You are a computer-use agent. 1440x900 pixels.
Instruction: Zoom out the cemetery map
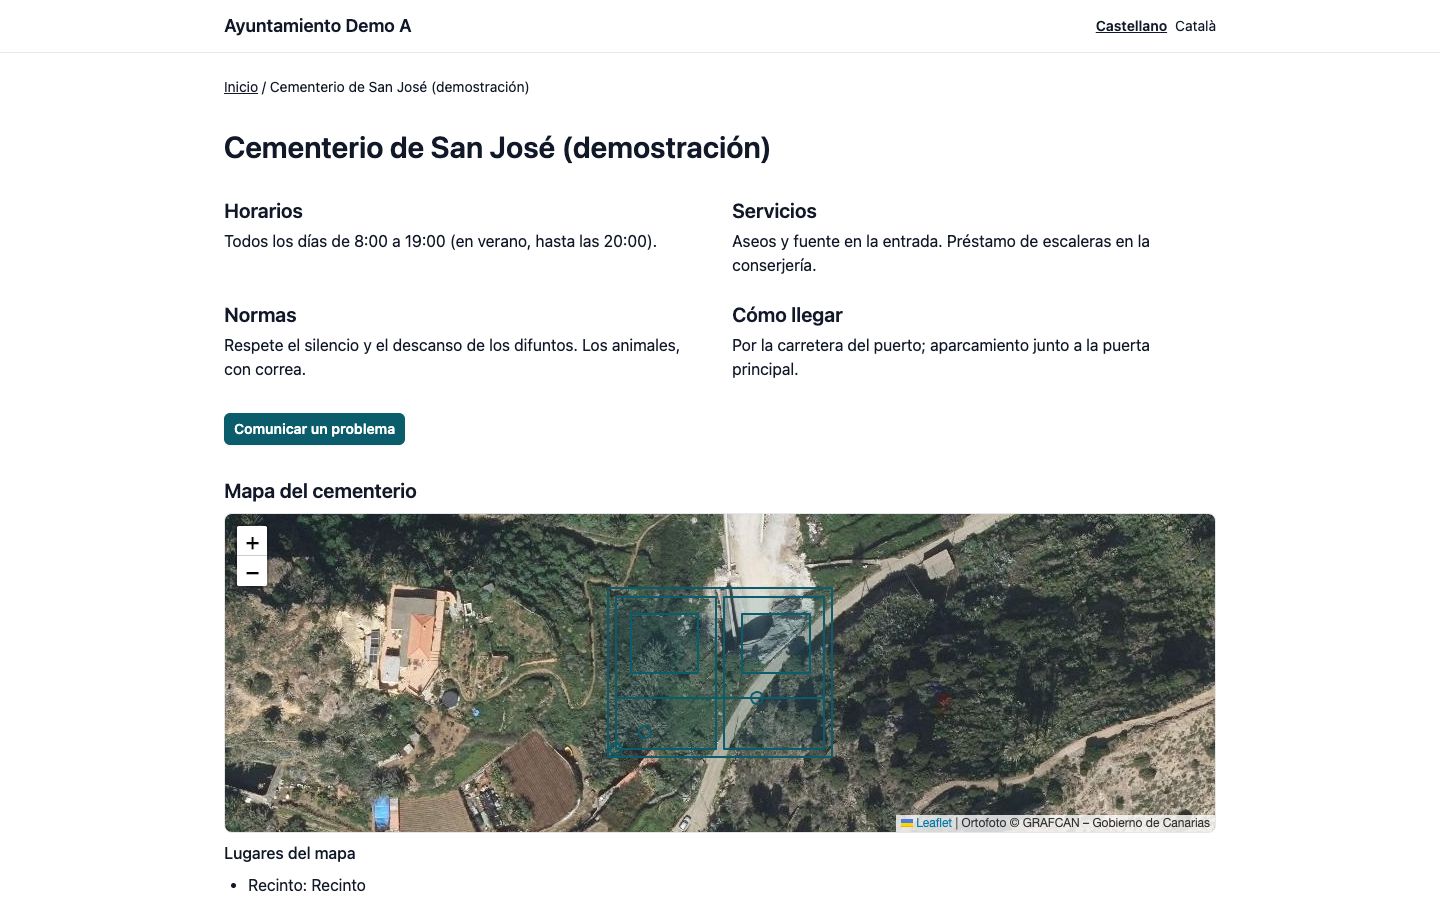click(x=252, y=572)
